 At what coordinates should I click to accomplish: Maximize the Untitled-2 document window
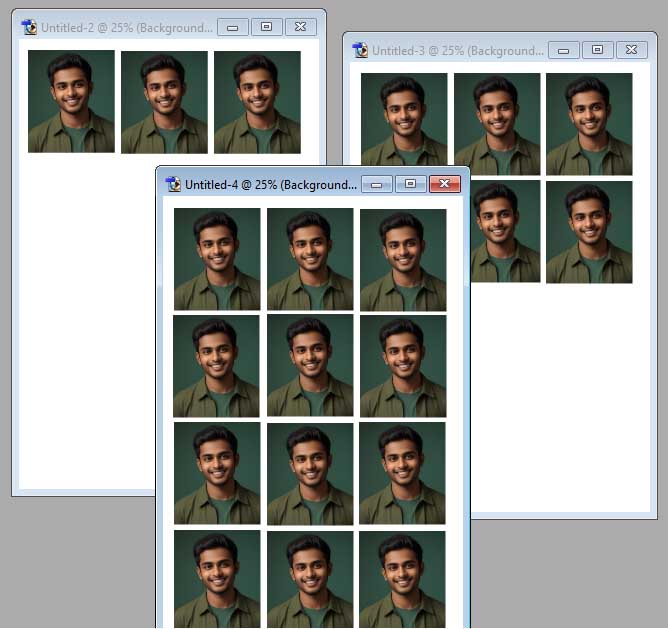tap(266, 28)
